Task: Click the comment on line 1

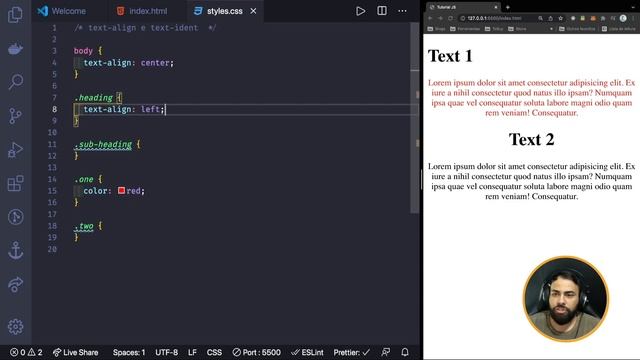Action: click(145, 28)
